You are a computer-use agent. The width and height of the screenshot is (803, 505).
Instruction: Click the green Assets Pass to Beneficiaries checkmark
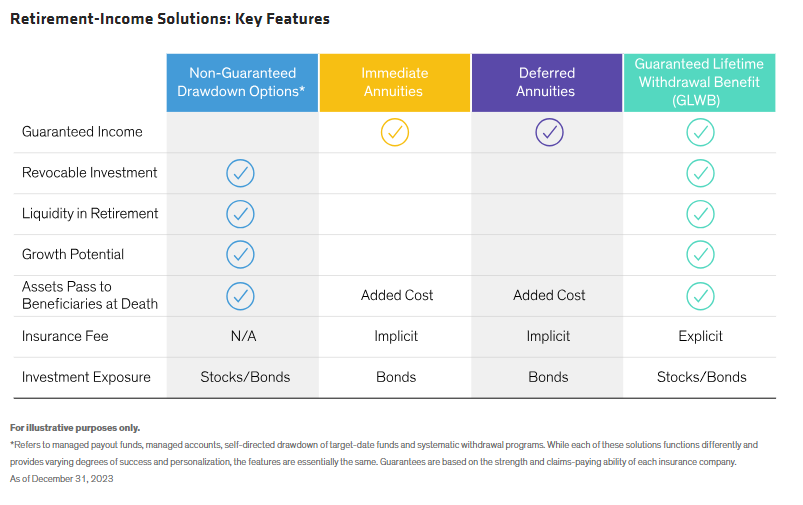tap(700, 296)
